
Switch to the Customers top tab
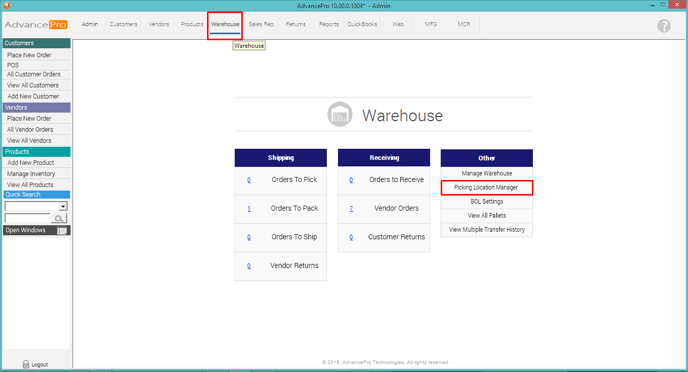tap(123, 24)
